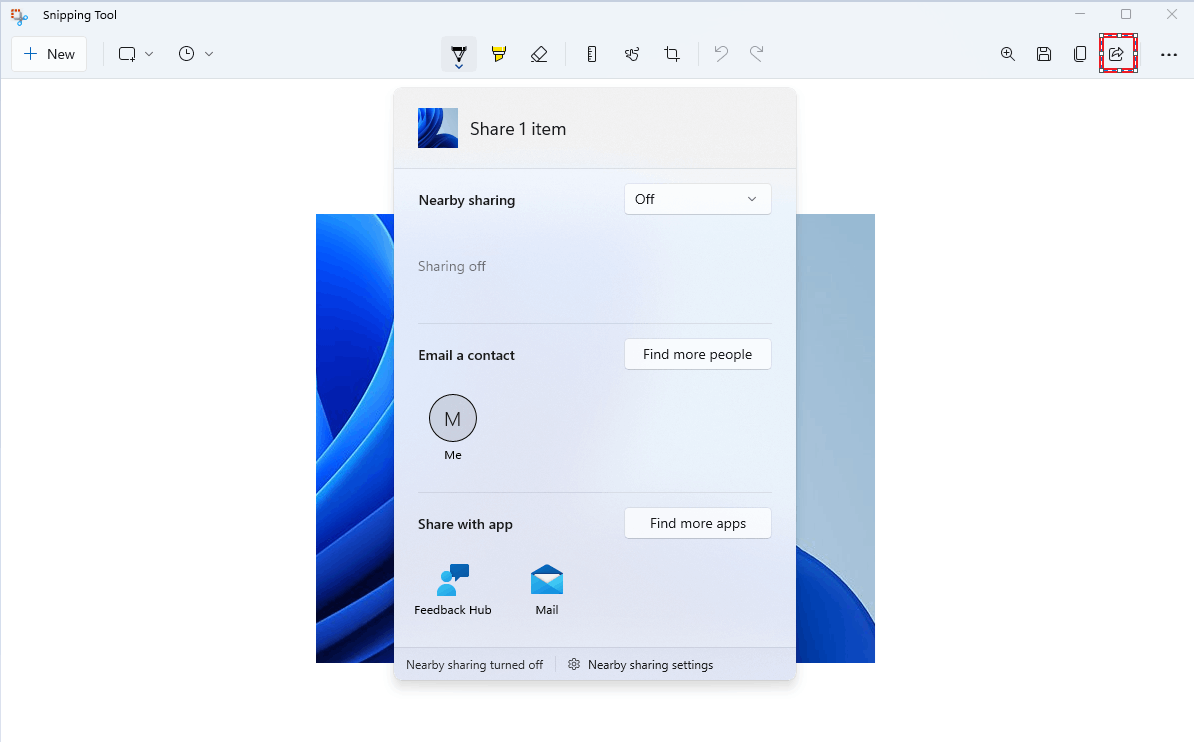Click the Undo arrow
1194x742 pixels.
click(720, 53)
